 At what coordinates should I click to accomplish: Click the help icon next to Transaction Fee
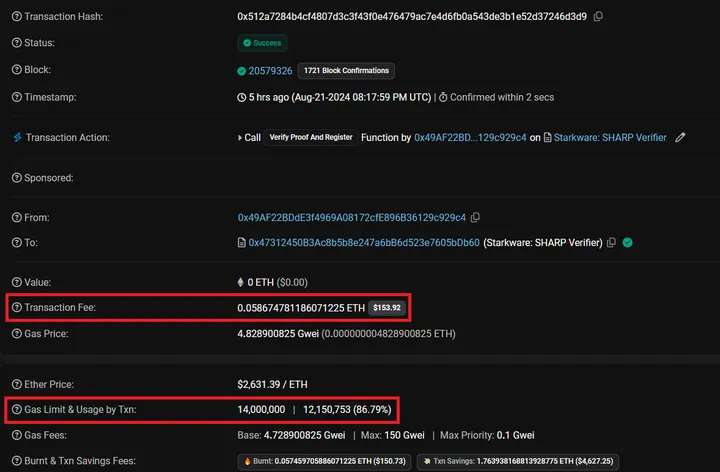pyautogui.click(x=16, y=307)
